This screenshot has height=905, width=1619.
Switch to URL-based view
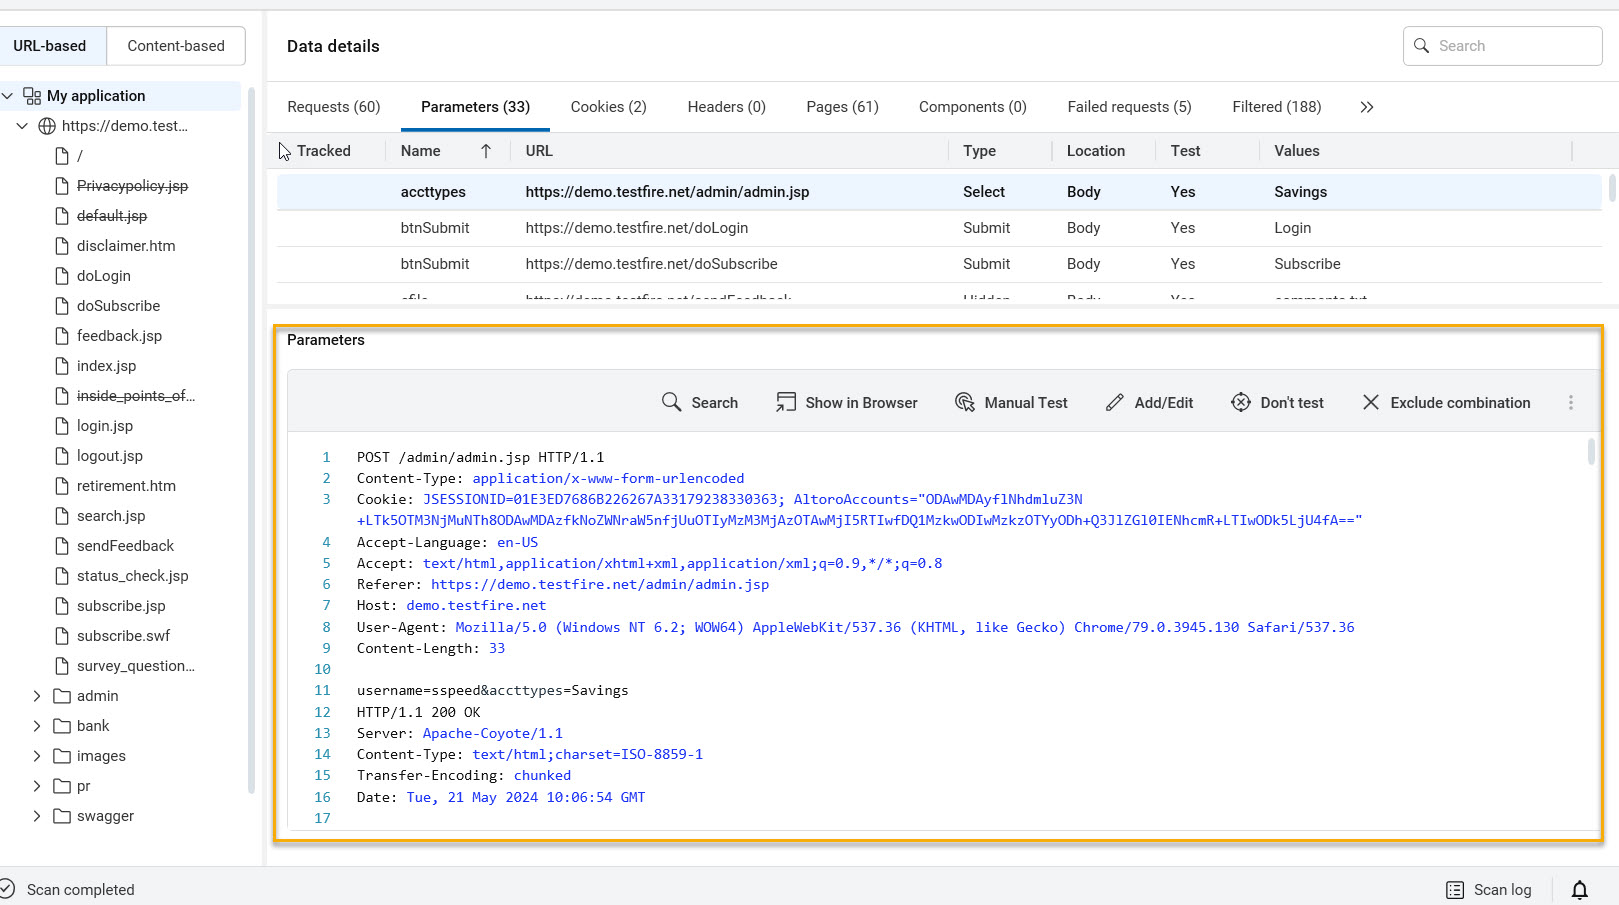coord(50,46)
